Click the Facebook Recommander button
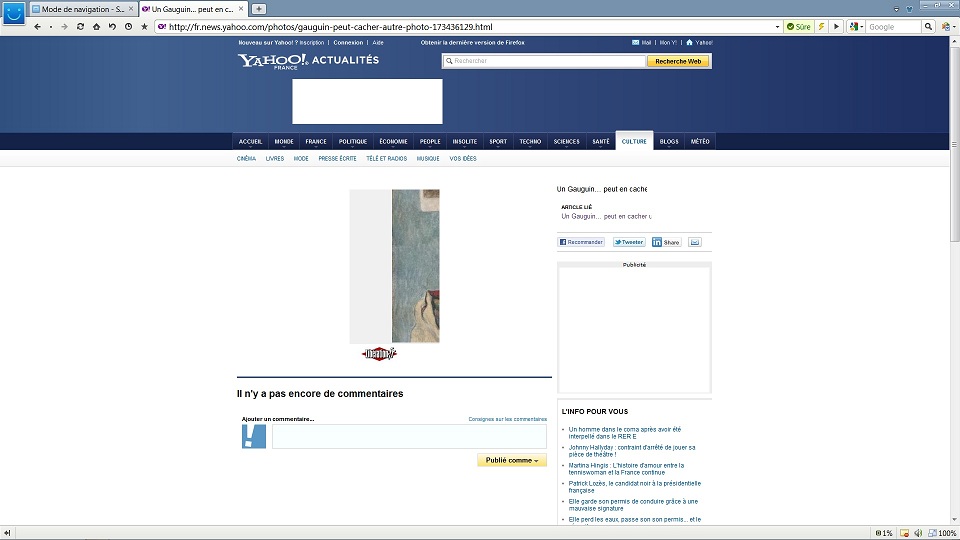The image size is (960, 540). [581, 242]
